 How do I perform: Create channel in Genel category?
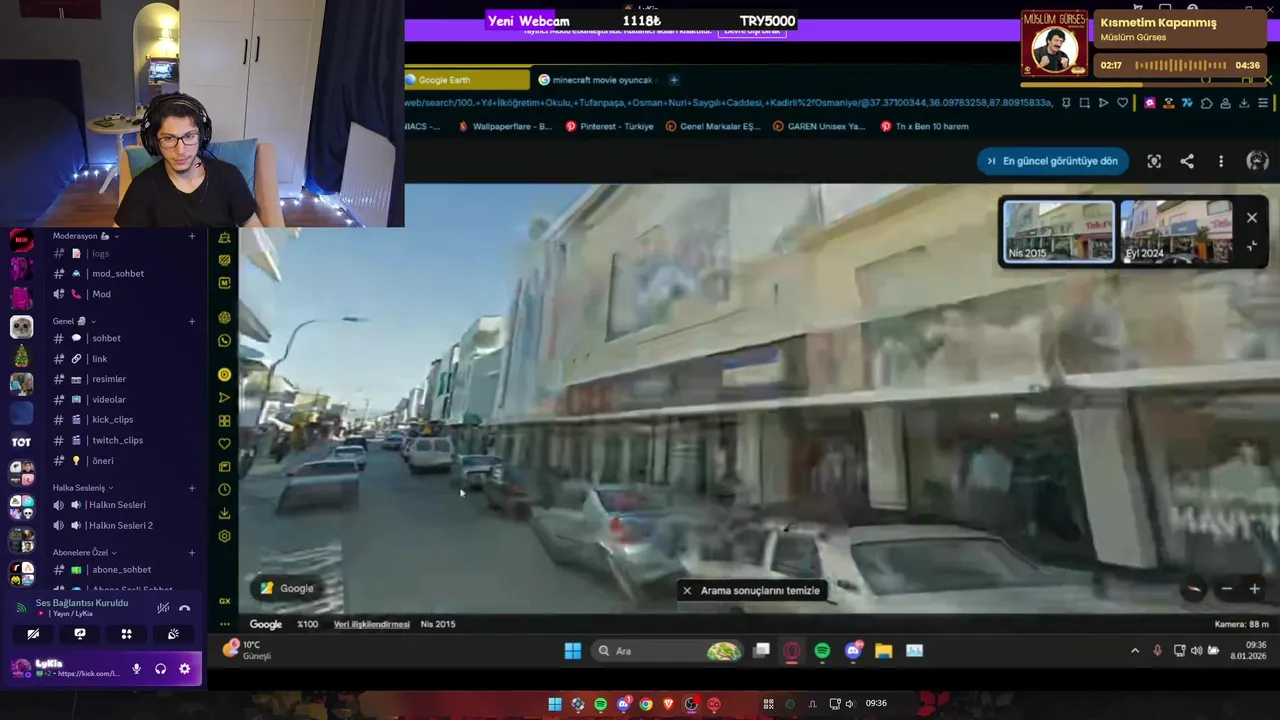point(192,321)
